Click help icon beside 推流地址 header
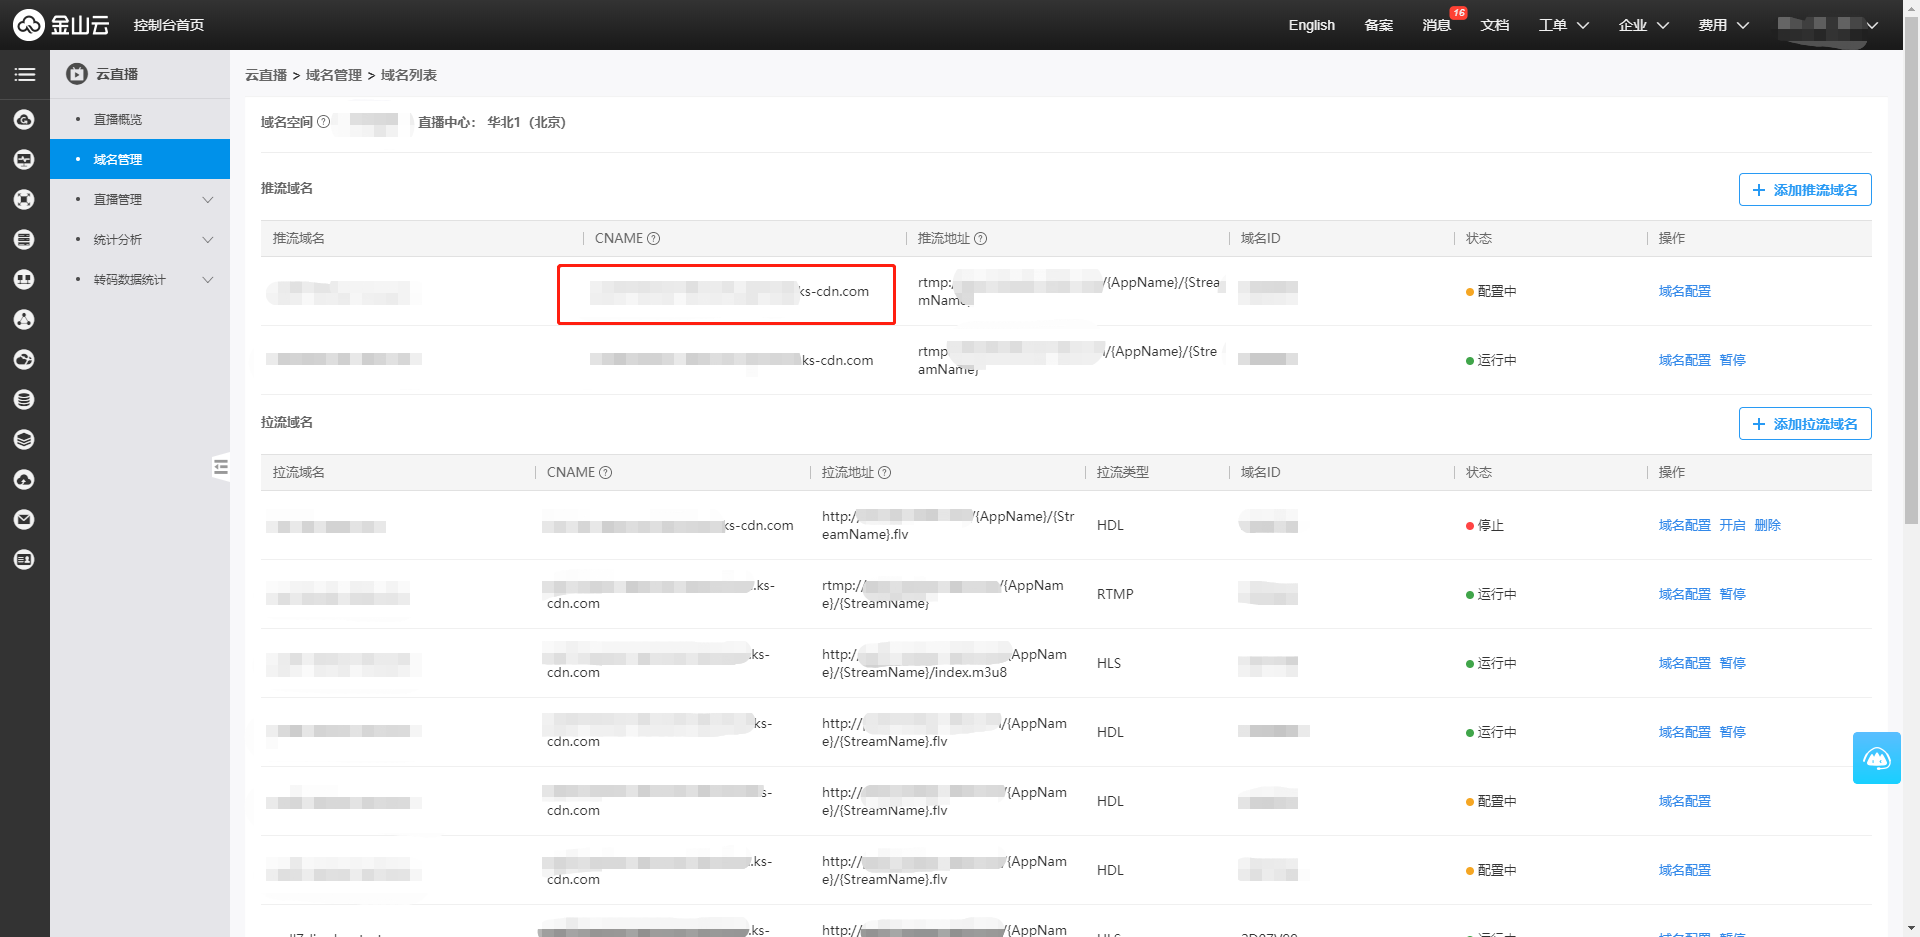Screen dimensions: 1920x937 [980, 239]
